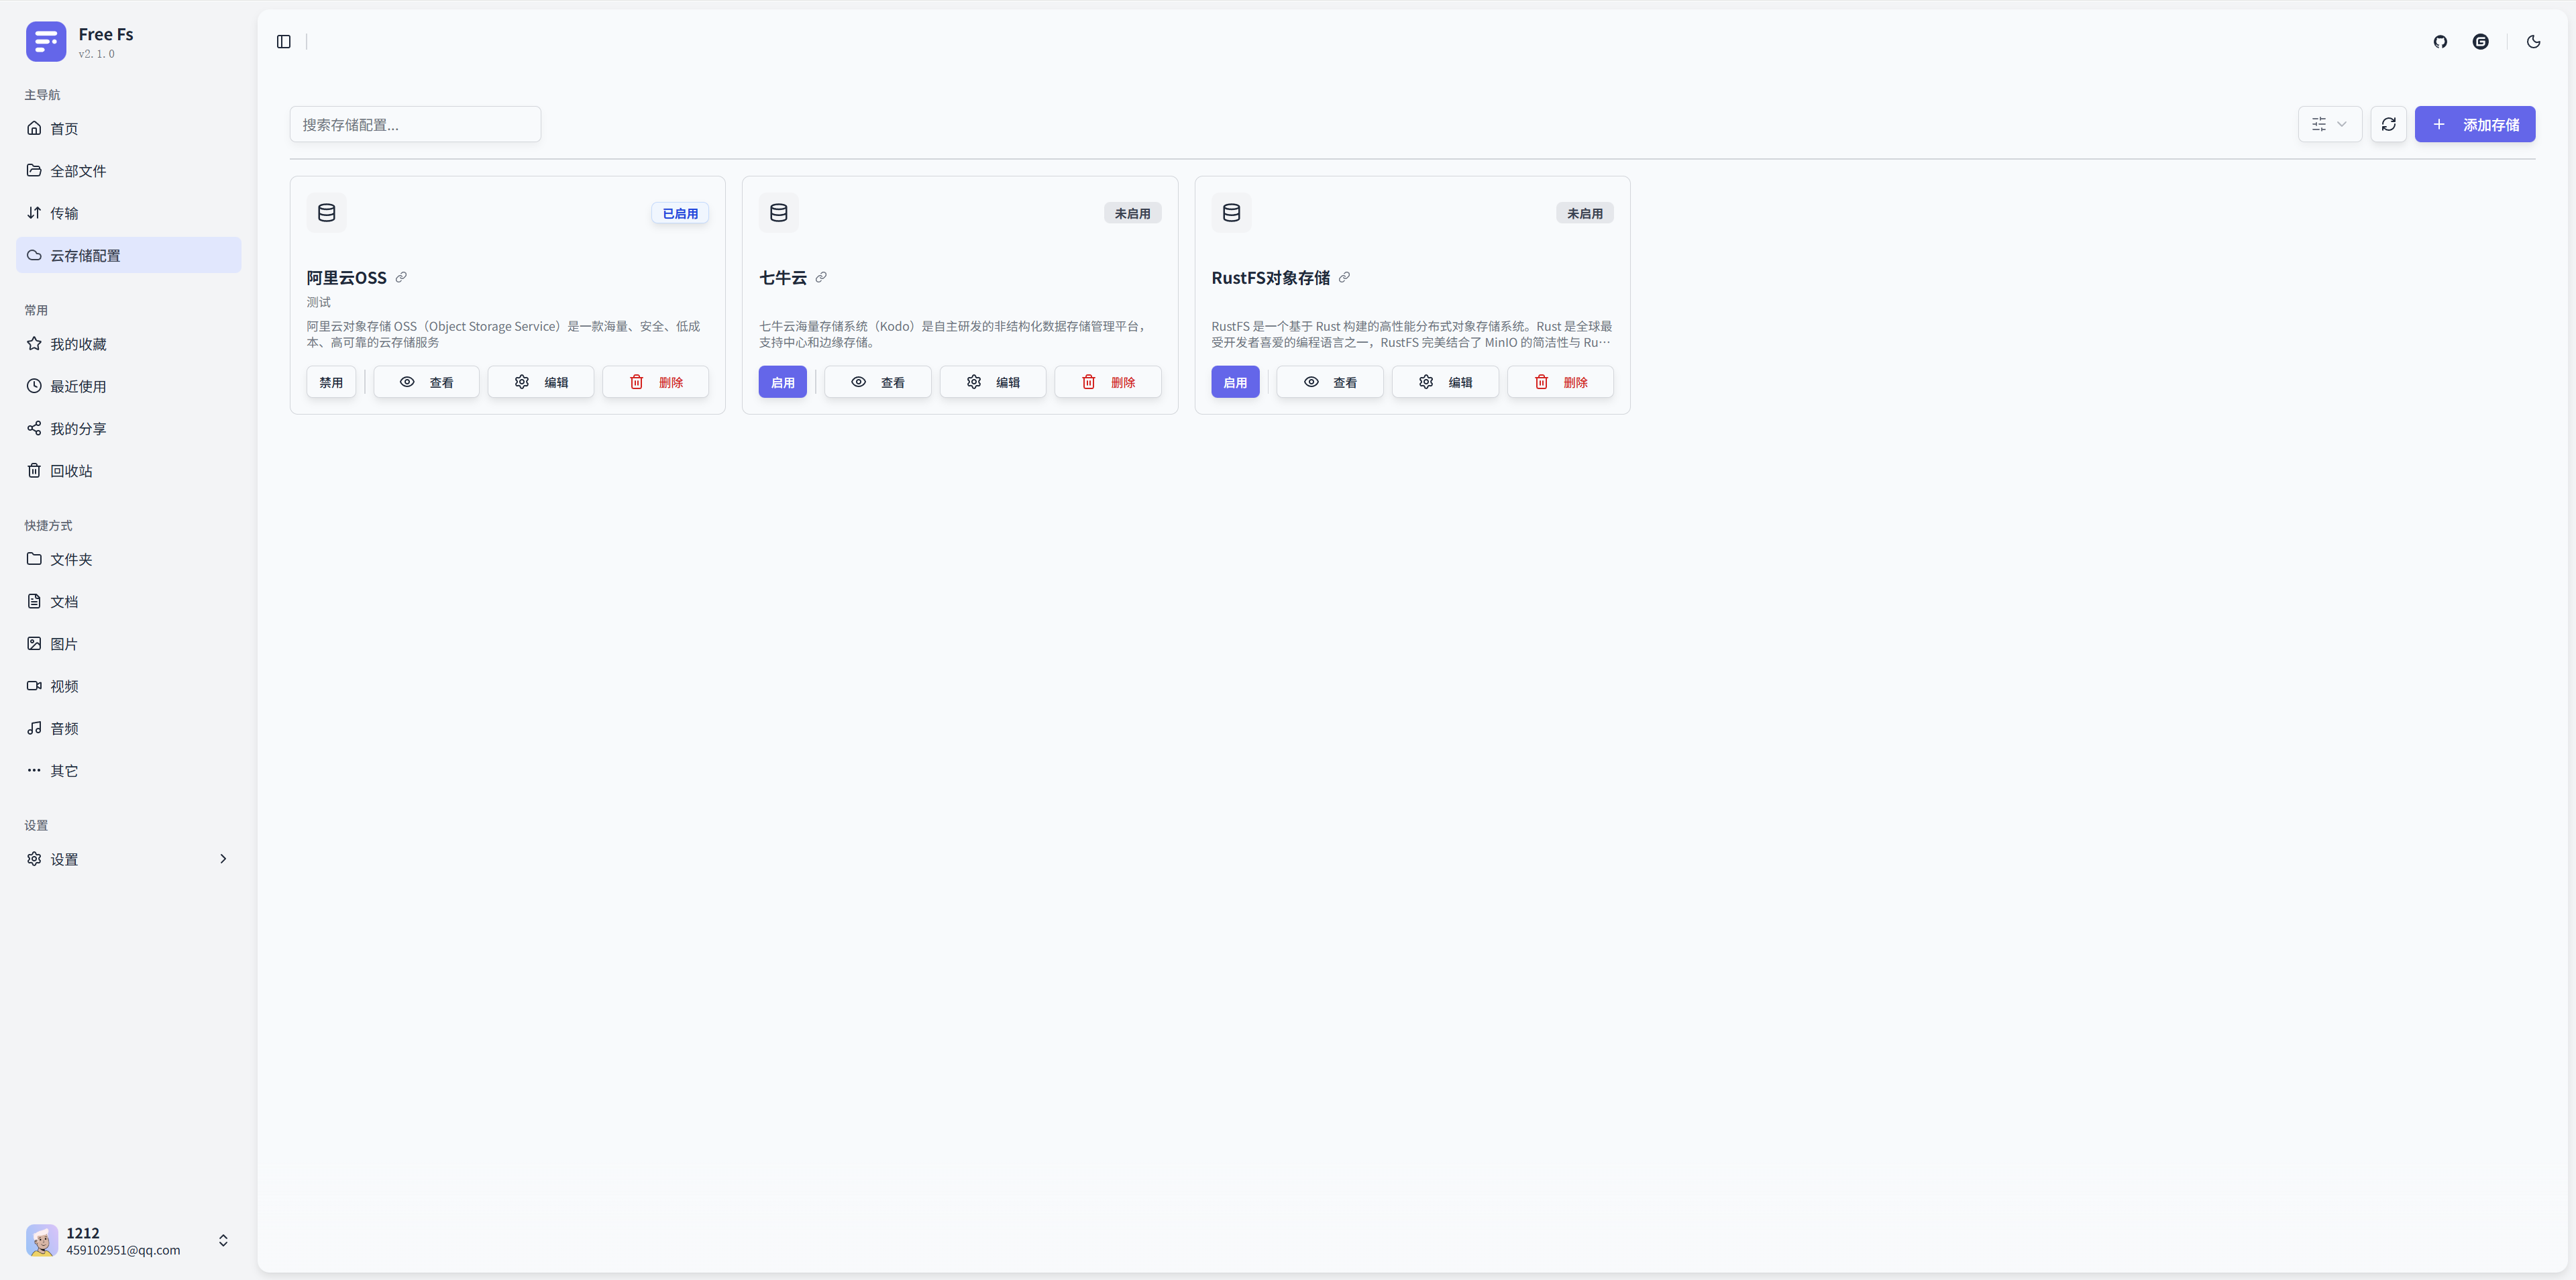Disable the 阿里云OSS storage
The height and width of the screenshot is (1280, 2576).
click(x=331, y=382)
